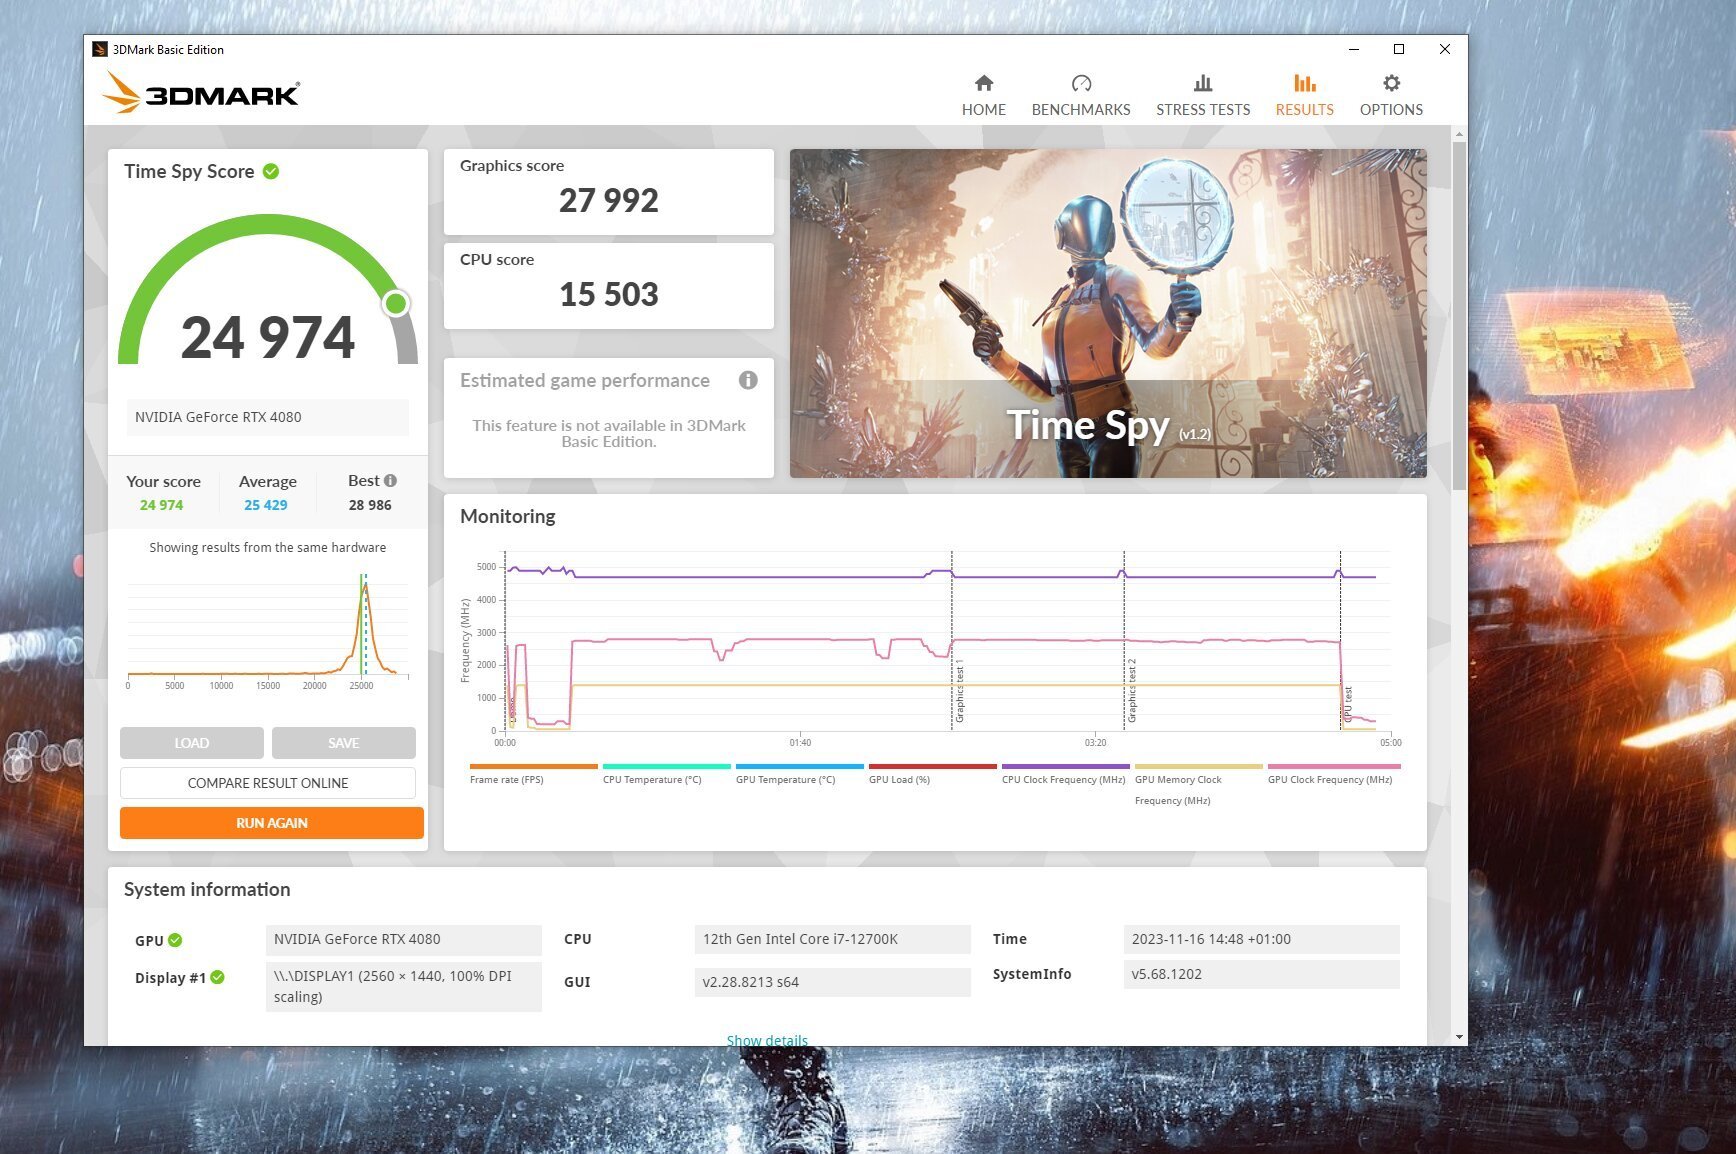The height and width of the screenshot is (1154, 1736).
Task: Toggle GPU Clock Frequency legend swatch
Action: [1333, 766]
